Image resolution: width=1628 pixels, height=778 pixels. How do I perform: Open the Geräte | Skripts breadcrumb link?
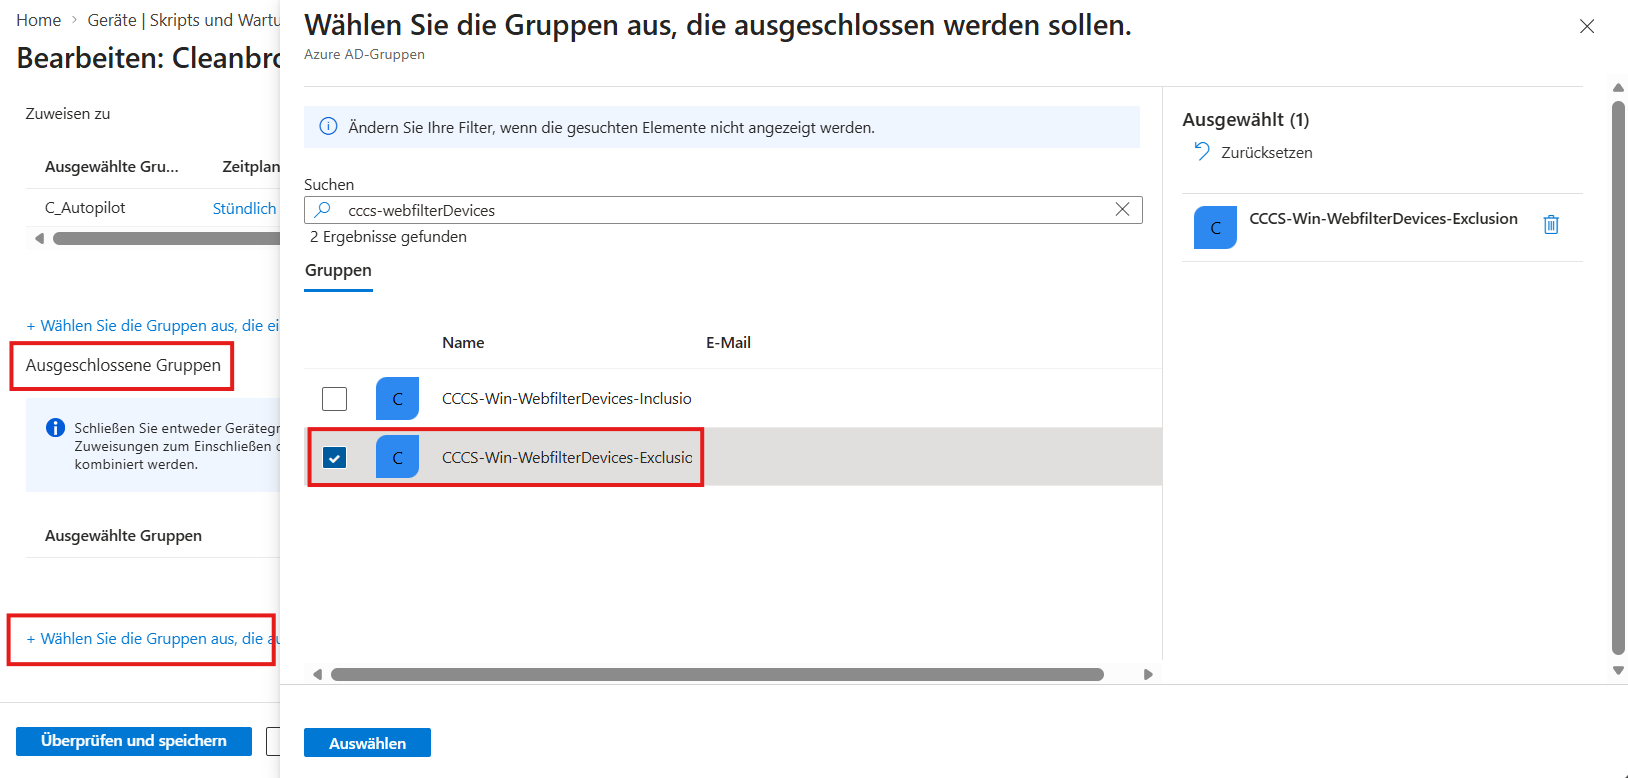coord(183,20)
